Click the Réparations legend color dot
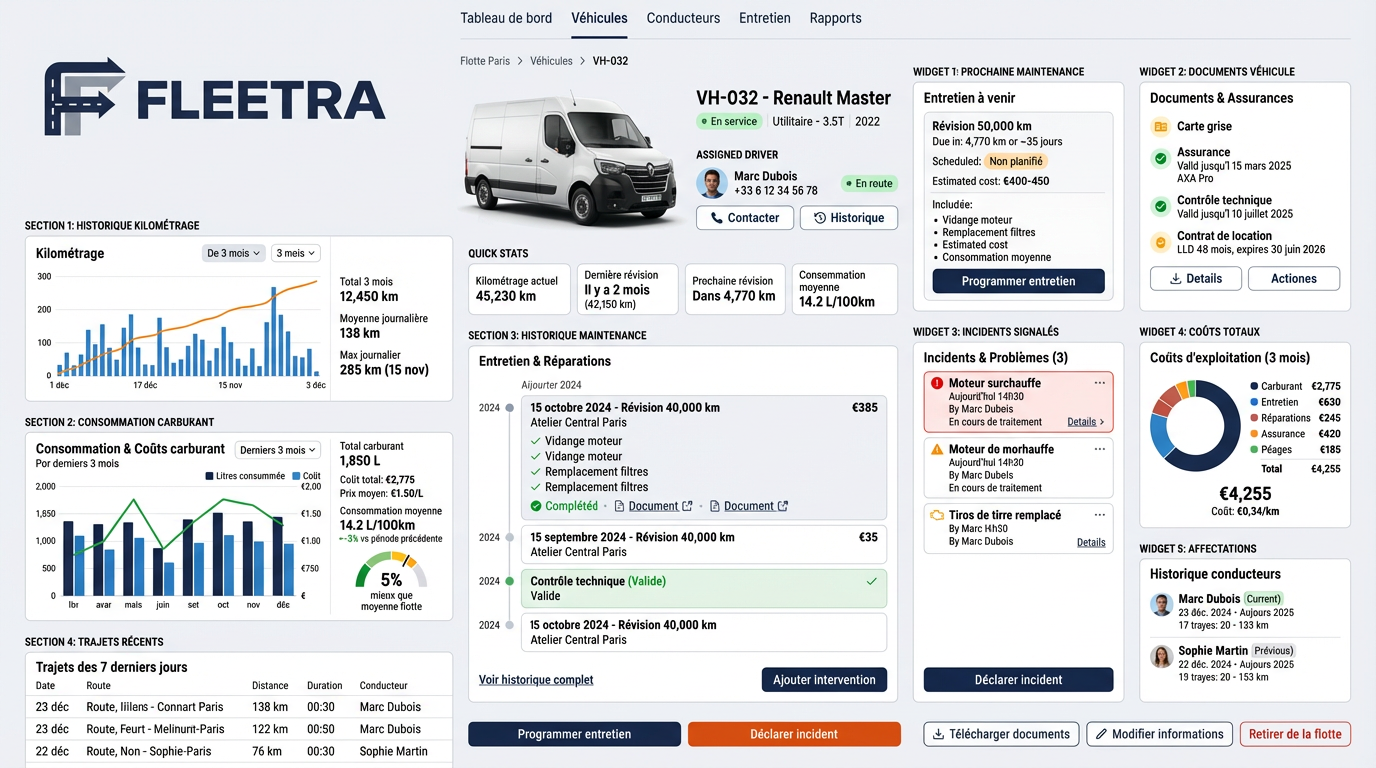 pyautogui.click(x=1252, y=418)
